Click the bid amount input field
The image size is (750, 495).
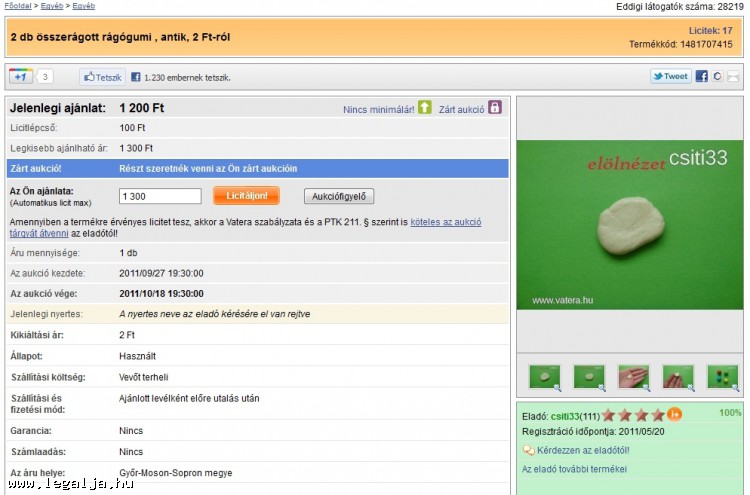tap(165, 197)
